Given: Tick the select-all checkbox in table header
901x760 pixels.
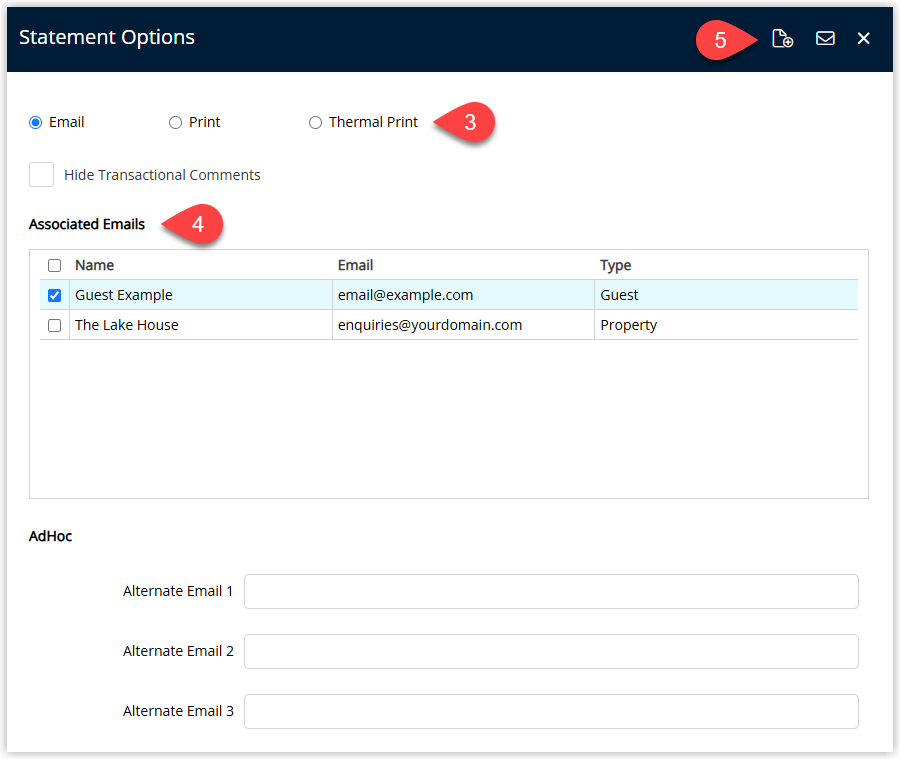Looking at the screenshot, I should [x=55, y=265].
